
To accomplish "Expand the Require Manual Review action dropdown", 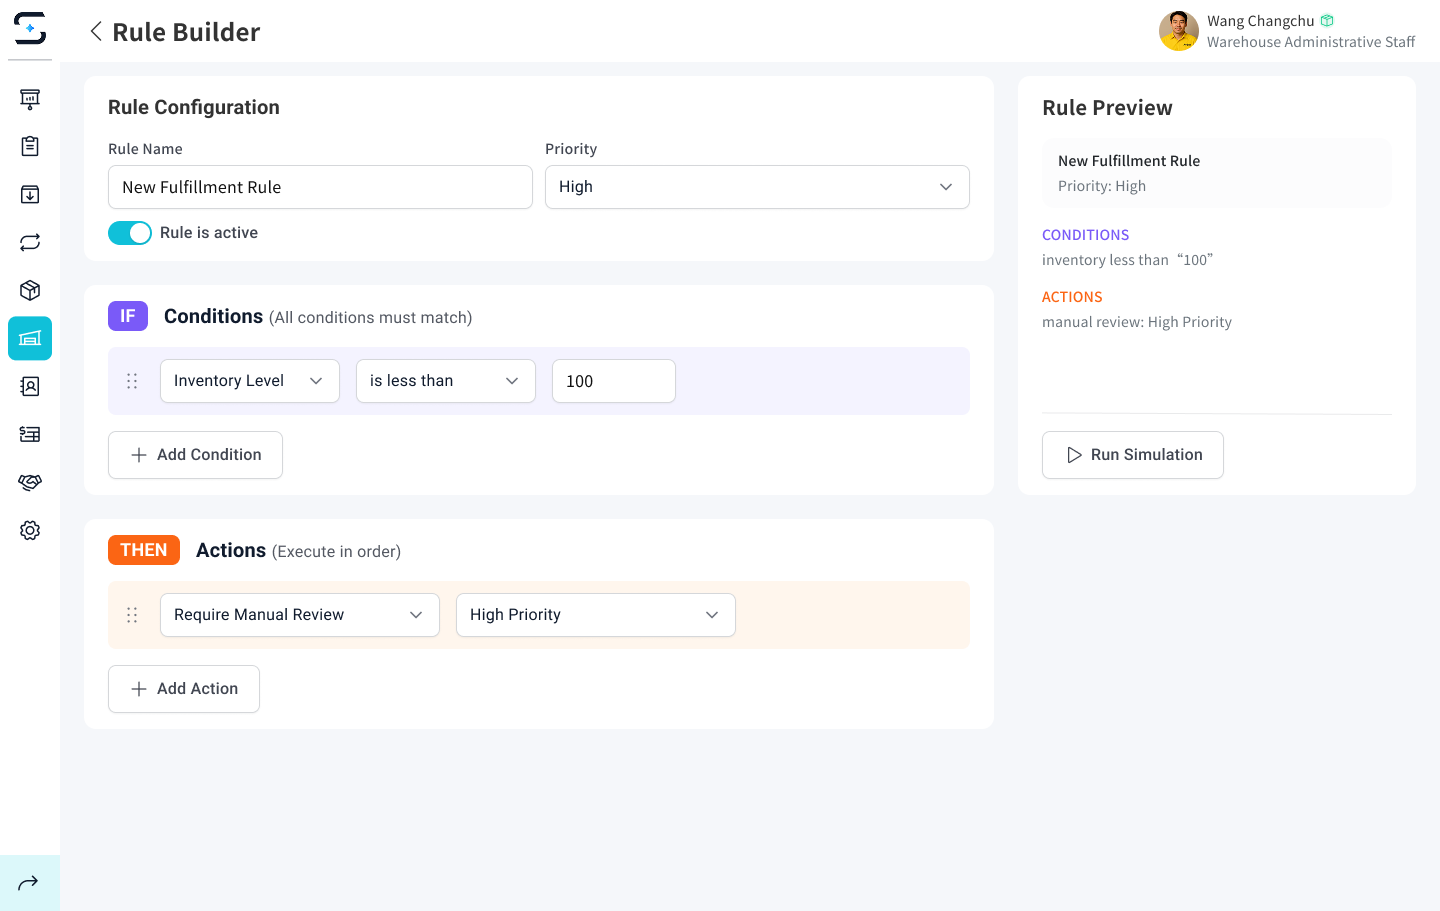I will 299,615.
